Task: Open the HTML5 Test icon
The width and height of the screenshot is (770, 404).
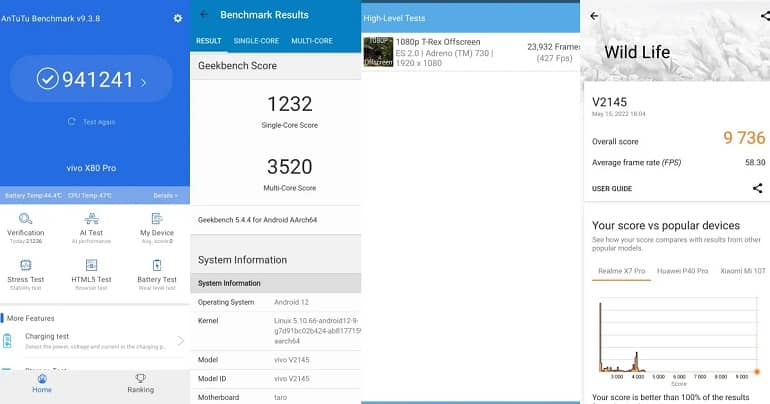Action: click(x=91, y=265)
